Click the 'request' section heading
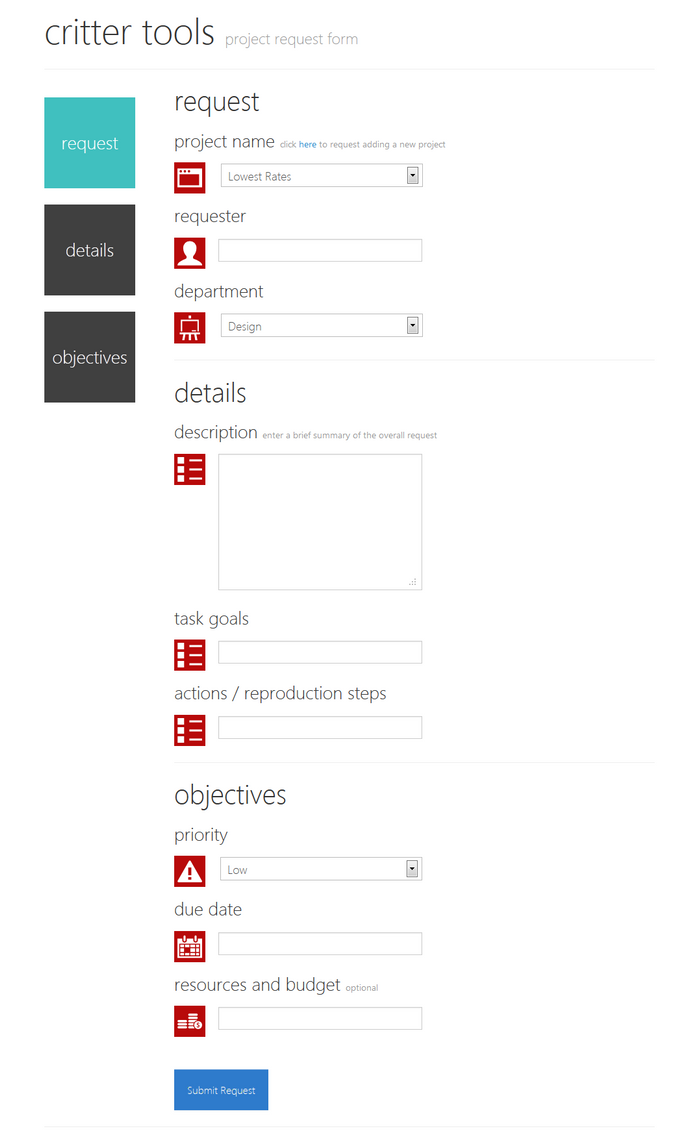 point(217,103)
